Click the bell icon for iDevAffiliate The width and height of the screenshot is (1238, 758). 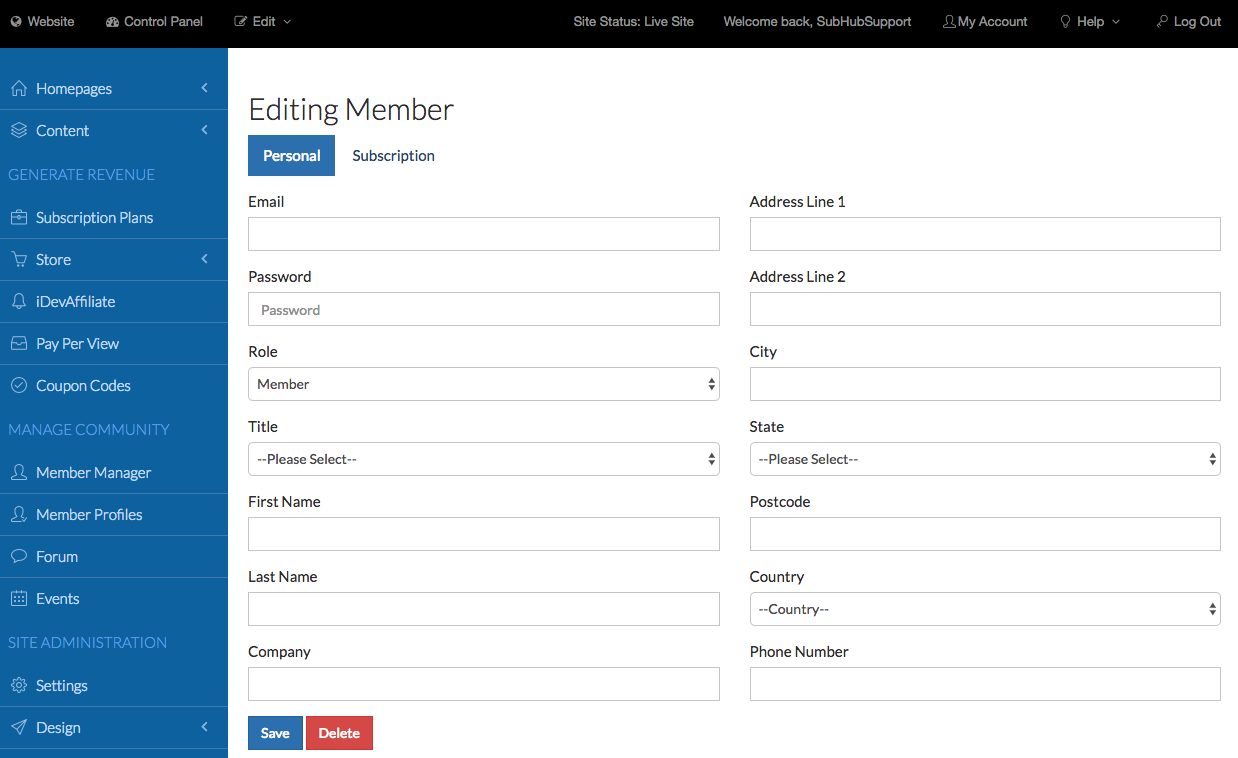pos(18,302)
